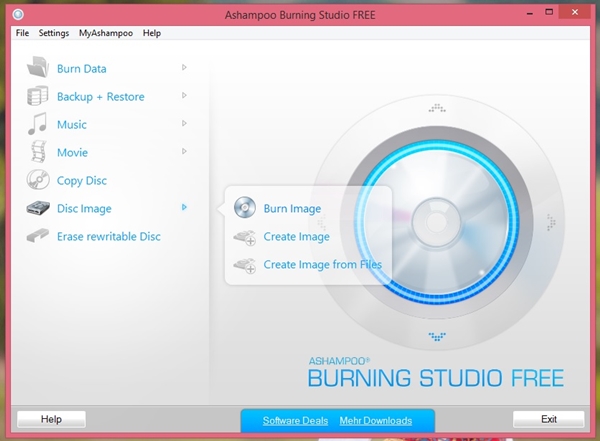The height and width of the screenshot is (441, 600).
Task: Expand the Backup + Restore arrow
Action: click(184, 96)
